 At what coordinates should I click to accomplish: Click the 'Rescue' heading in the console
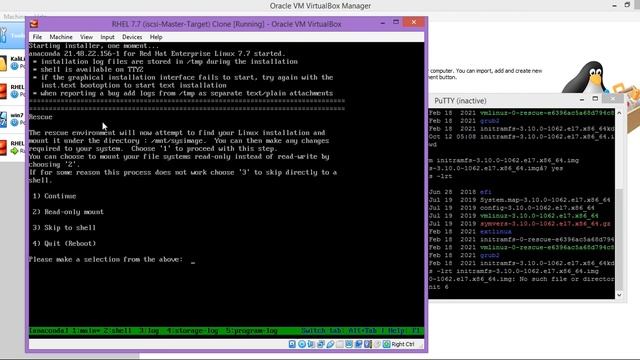40,117
